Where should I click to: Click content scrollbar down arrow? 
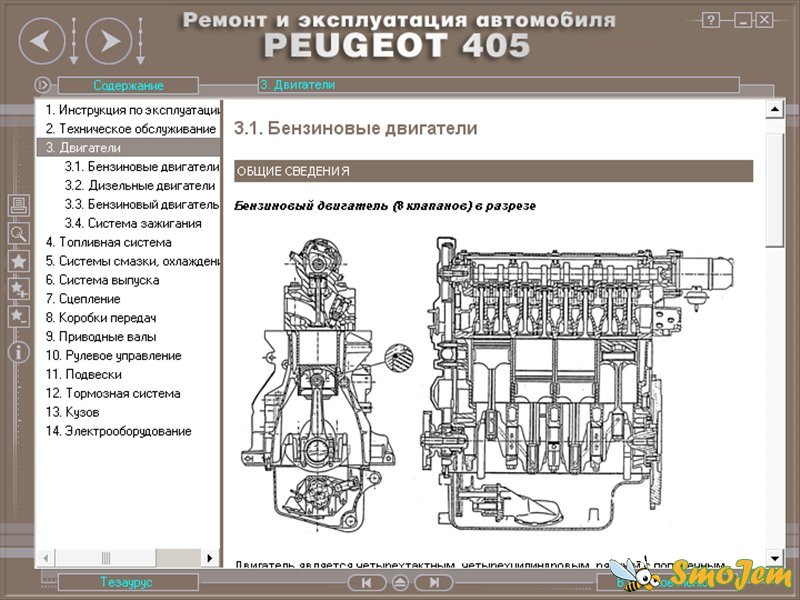[775, 558]
